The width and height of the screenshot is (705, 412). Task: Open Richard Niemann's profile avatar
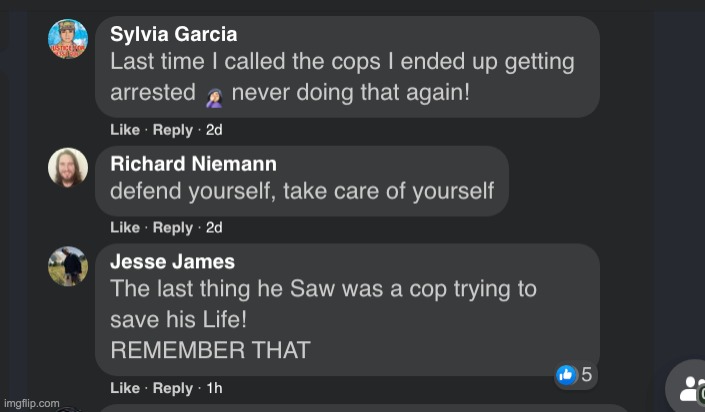tap(68, 168)
